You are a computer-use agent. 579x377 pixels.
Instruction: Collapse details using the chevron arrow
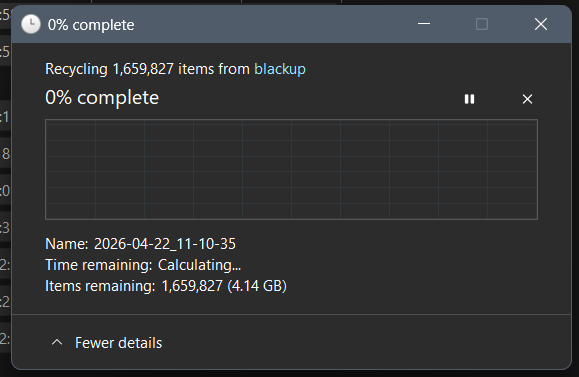point(57,342)
